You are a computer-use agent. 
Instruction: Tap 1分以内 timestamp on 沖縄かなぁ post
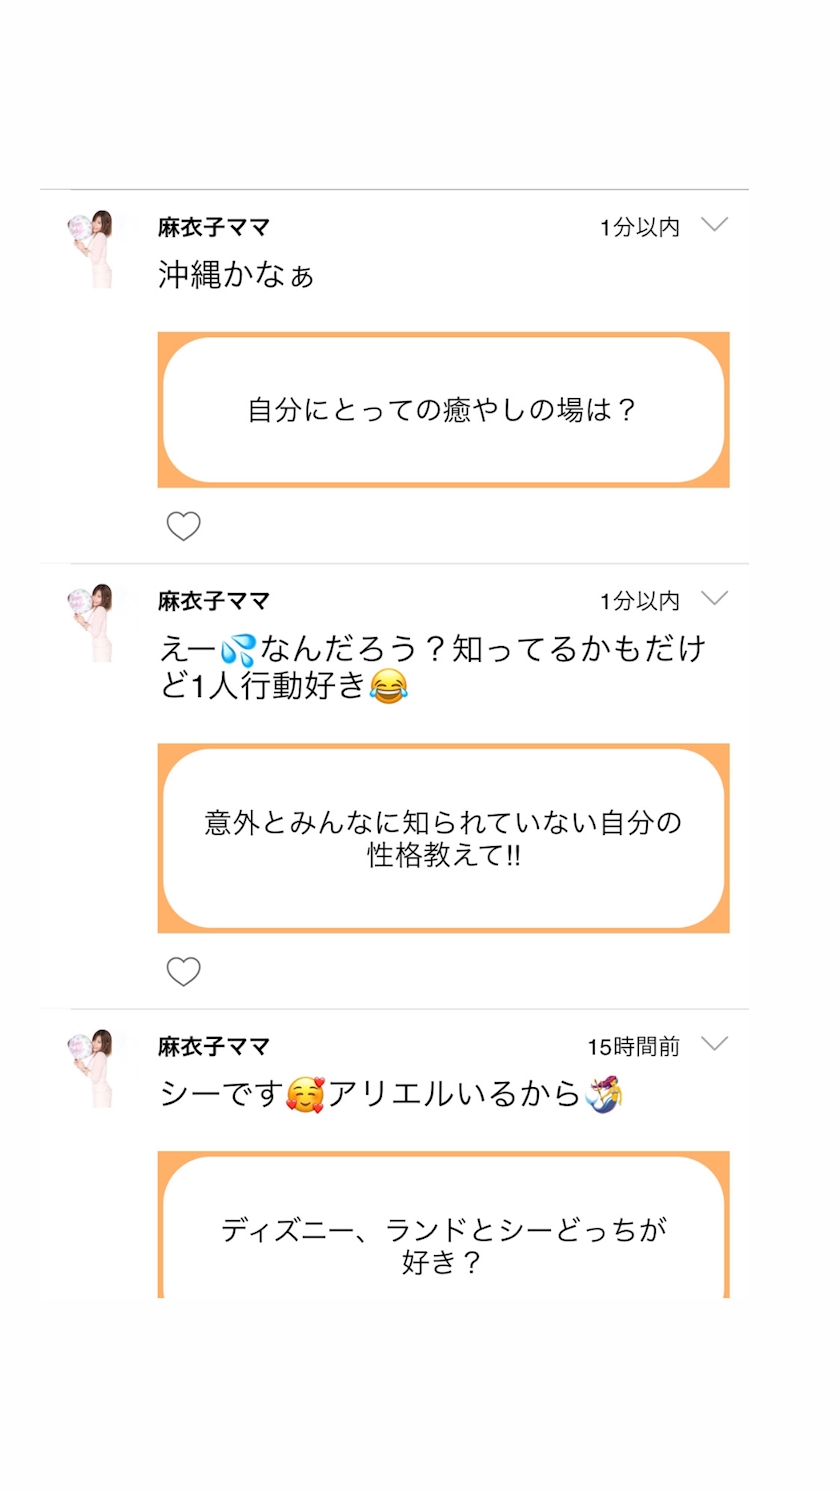639,228
